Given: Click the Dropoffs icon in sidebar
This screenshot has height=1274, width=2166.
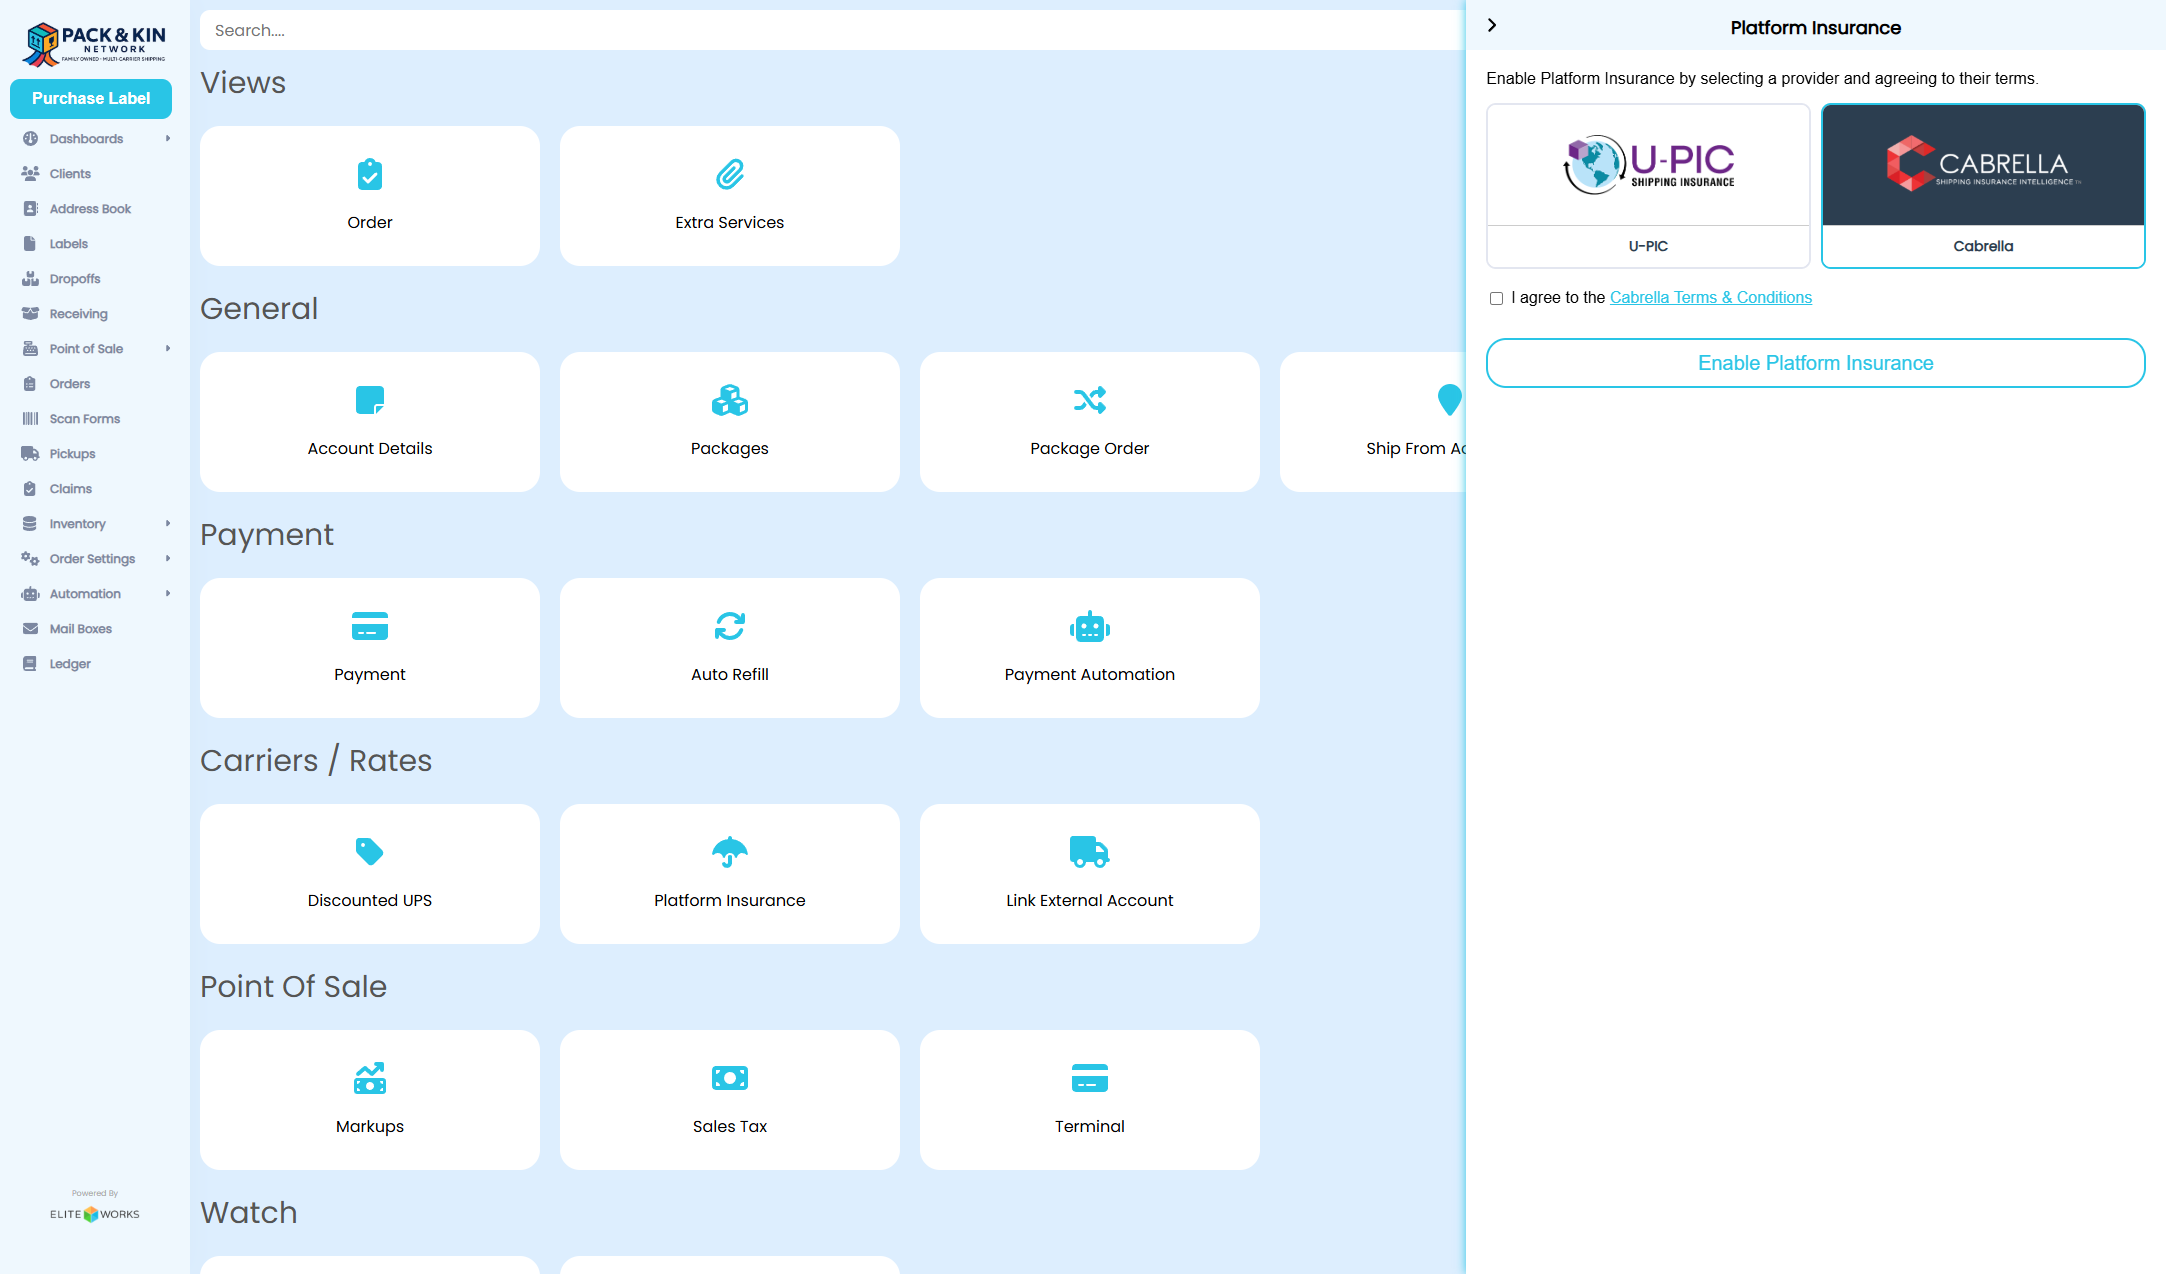Looking at the screenshot, I should point(30,278).
